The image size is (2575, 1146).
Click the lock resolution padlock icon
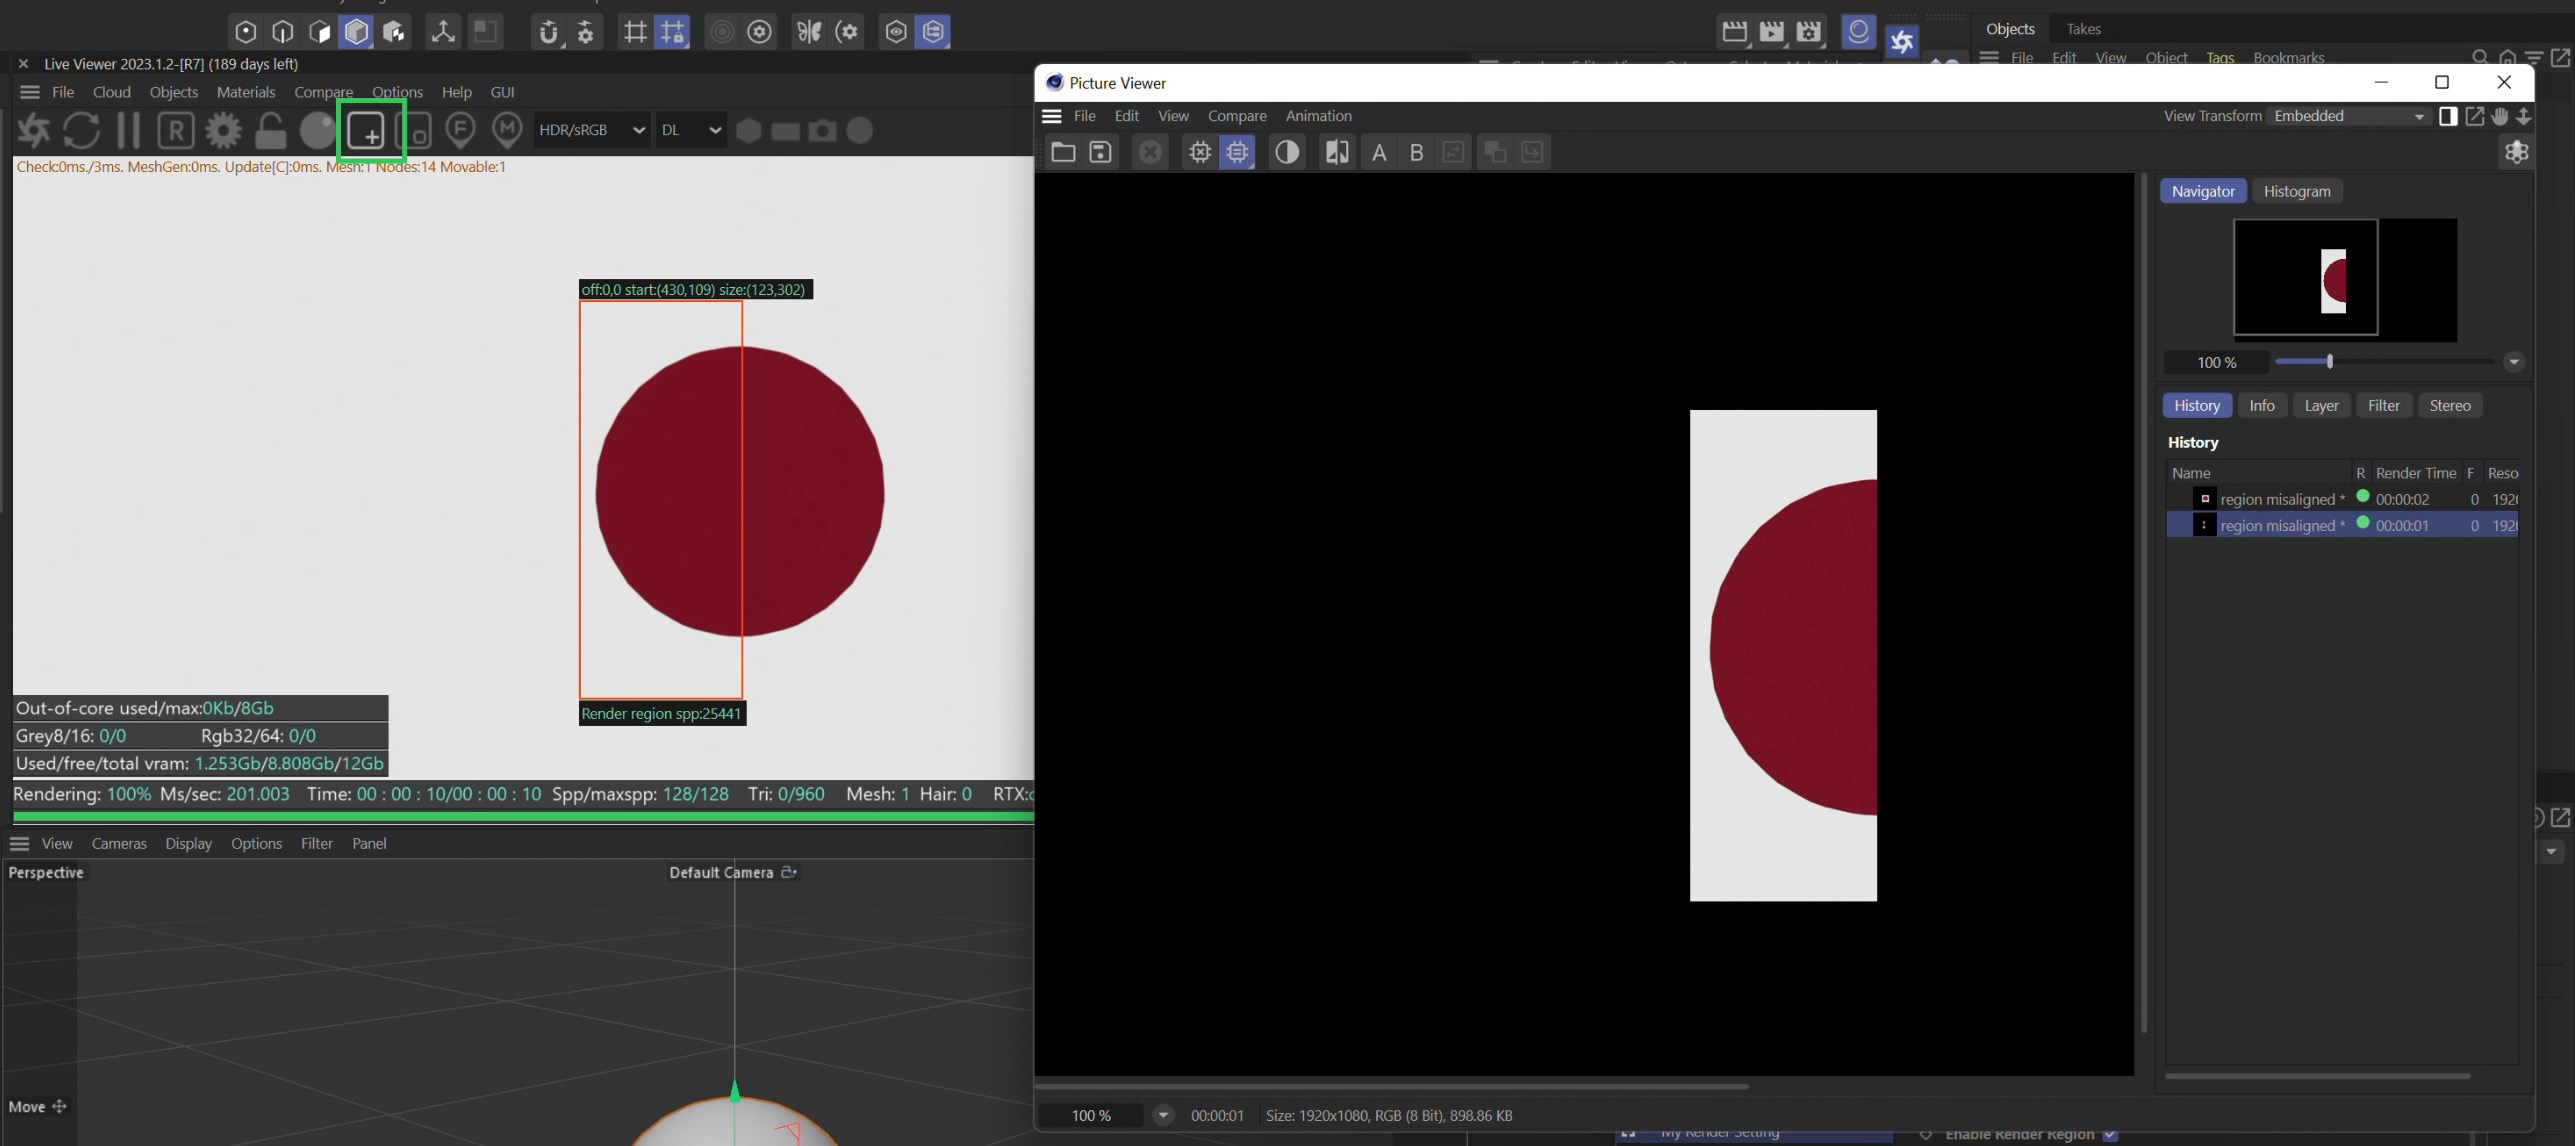coord(270,131)
